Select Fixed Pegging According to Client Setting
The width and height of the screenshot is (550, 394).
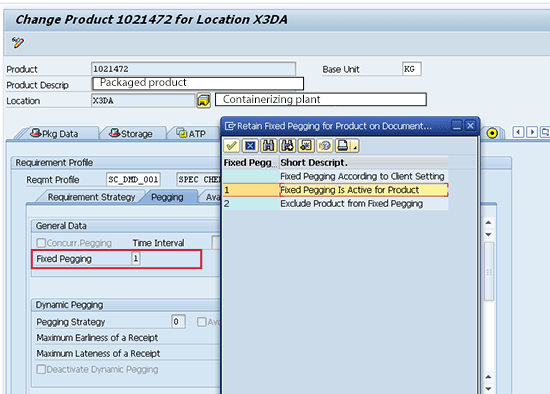(x=336, y=176)
